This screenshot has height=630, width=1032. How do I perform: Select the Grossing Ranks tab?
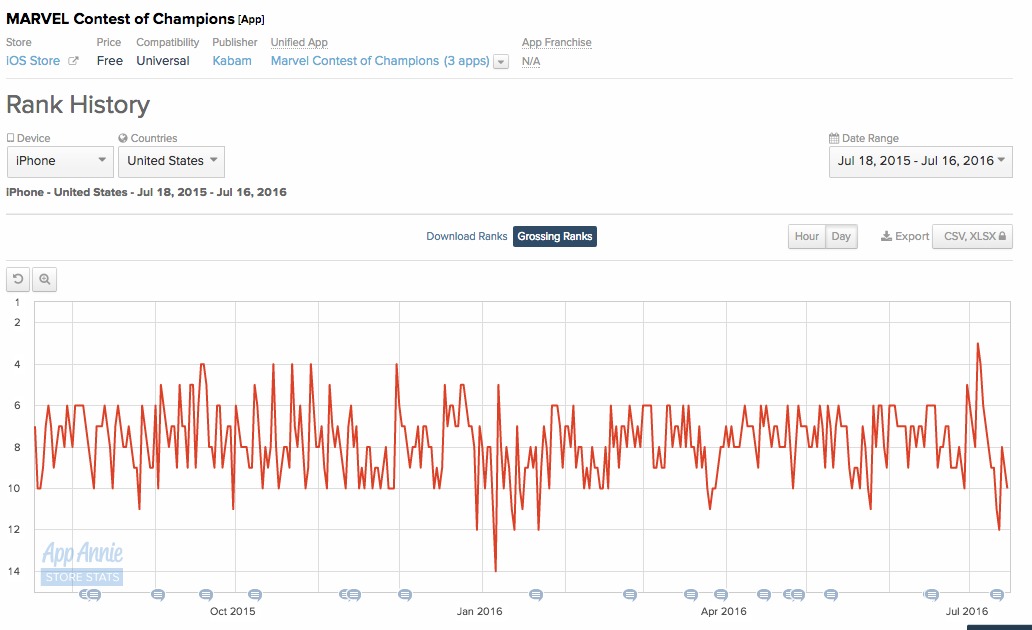[x=555, y=236]
